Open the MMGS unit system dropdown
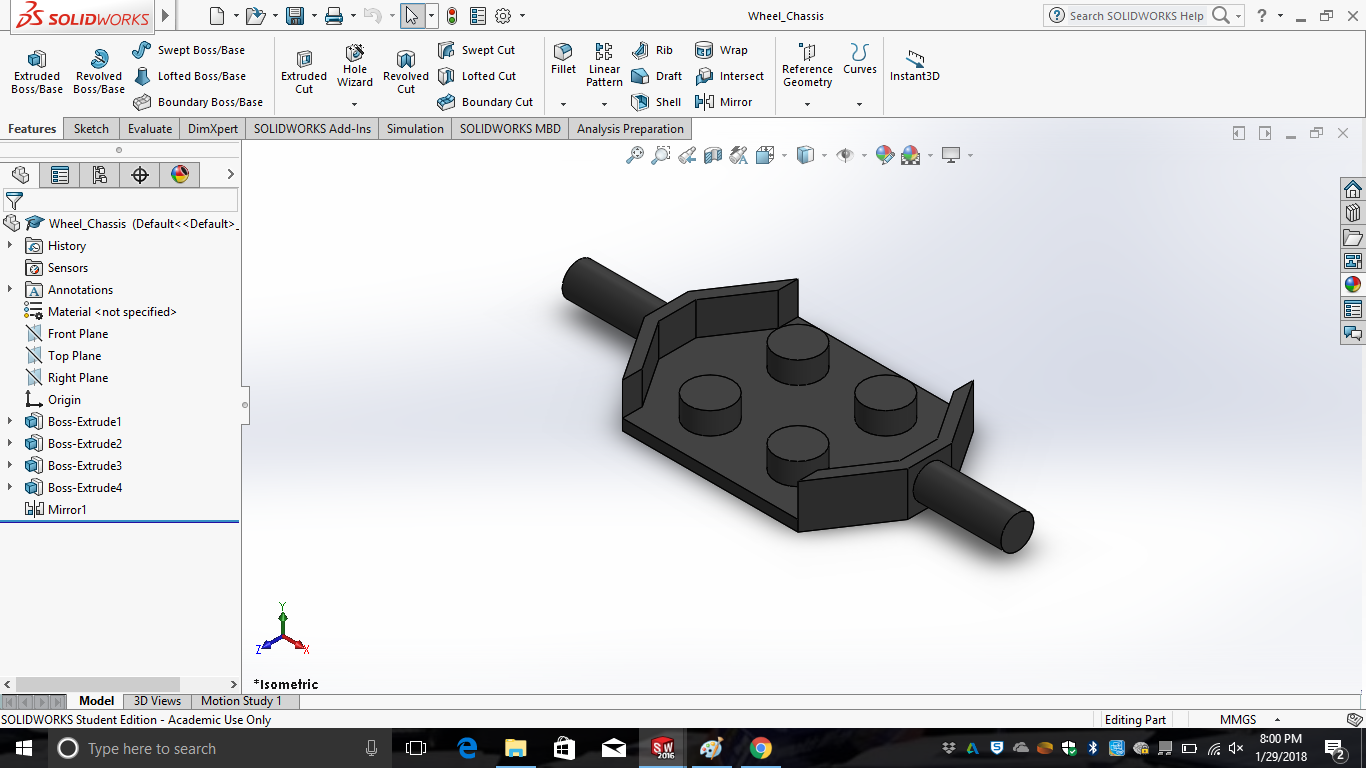This screenshot has width=1366, height=768. (x=1251, y=720)
